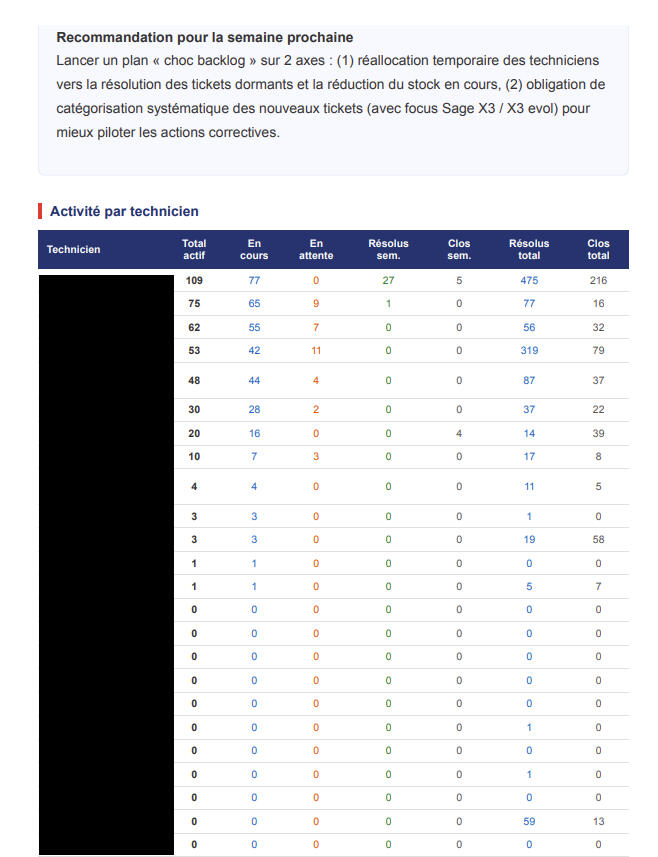The width and height of the screenshot is (658, 857).
Task: Select the Activité par technicien heading
Action: click(x=124, y=211)
